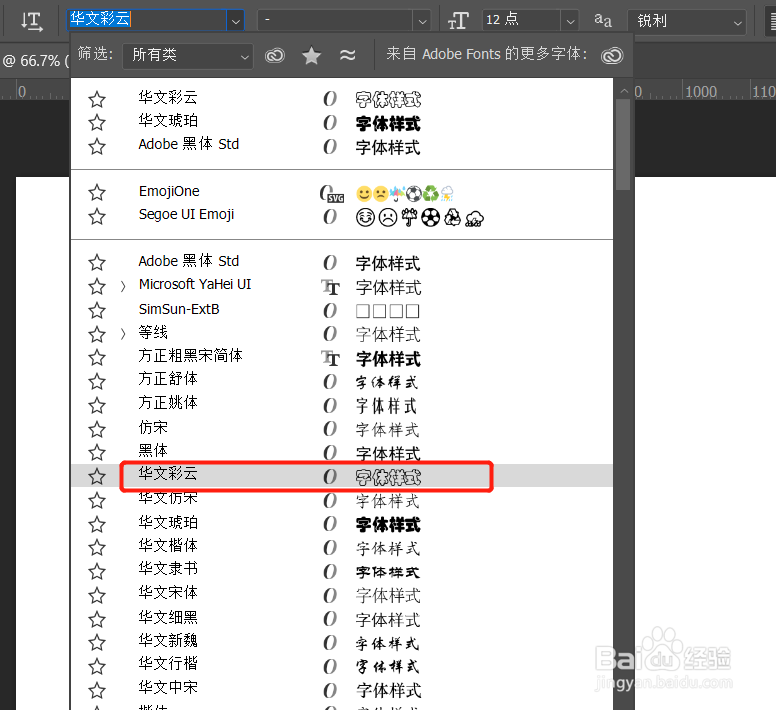Image resolution: width=776 pixels, height=710 pixels.
Task: Click the font name input field
Action: (x=147, y=20)
